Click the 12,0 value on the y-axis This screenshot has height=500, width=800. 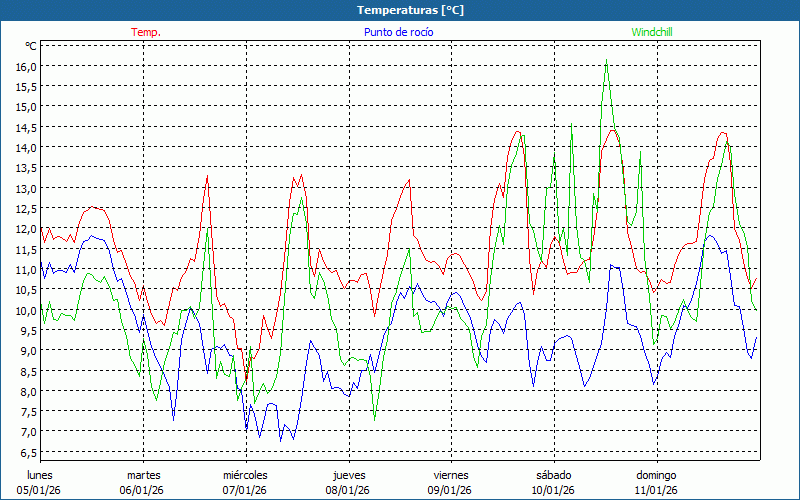(26, 229)
